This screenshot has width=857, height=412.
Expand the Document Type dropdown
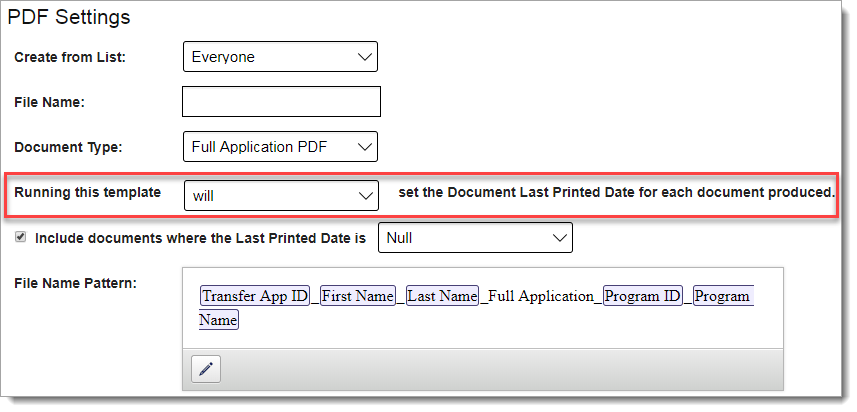[x=280, y=146]
